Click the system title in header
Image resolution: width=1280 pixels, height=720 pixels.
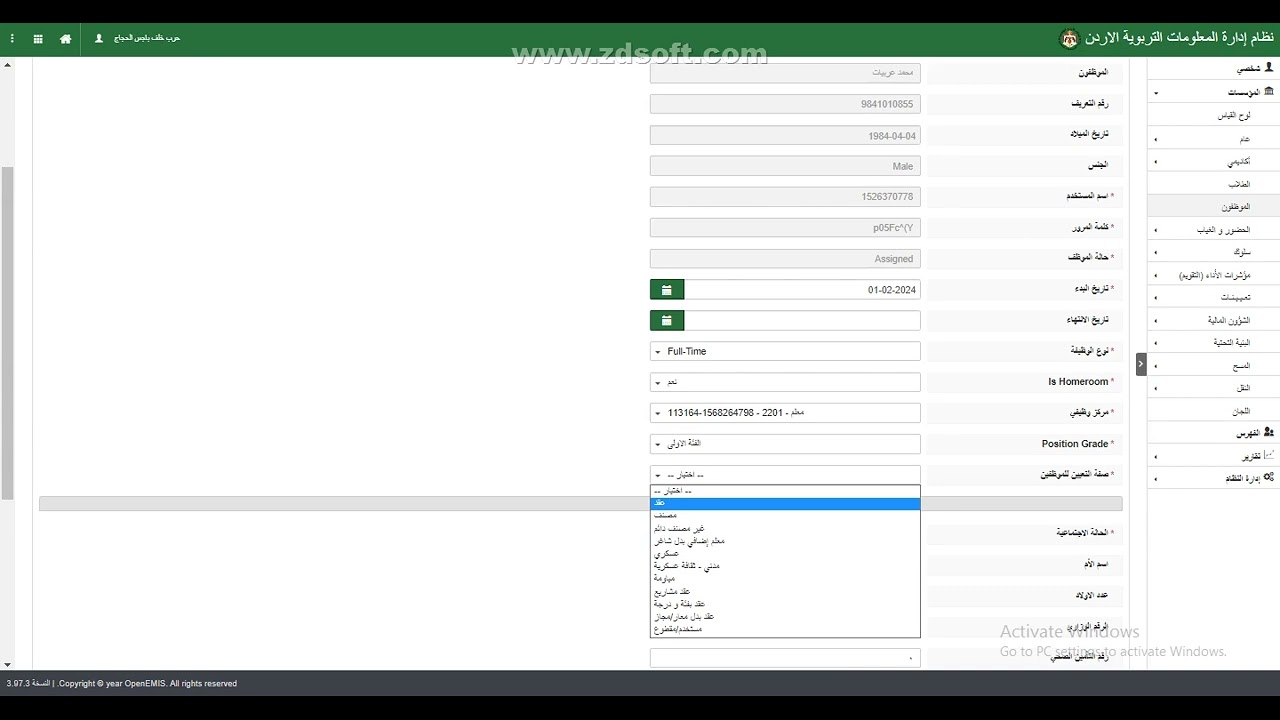point(1180,38)
